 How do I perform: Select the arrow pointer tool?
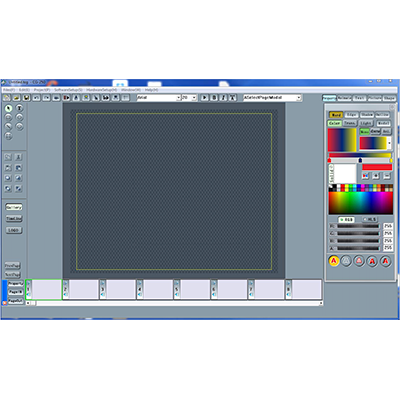[x=8, y=108]
